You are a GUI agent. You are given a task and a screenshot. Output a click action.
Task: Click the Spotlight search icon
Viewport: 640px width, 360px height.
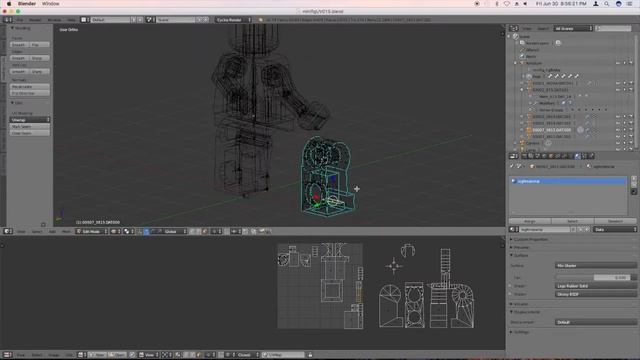(607, 4)
